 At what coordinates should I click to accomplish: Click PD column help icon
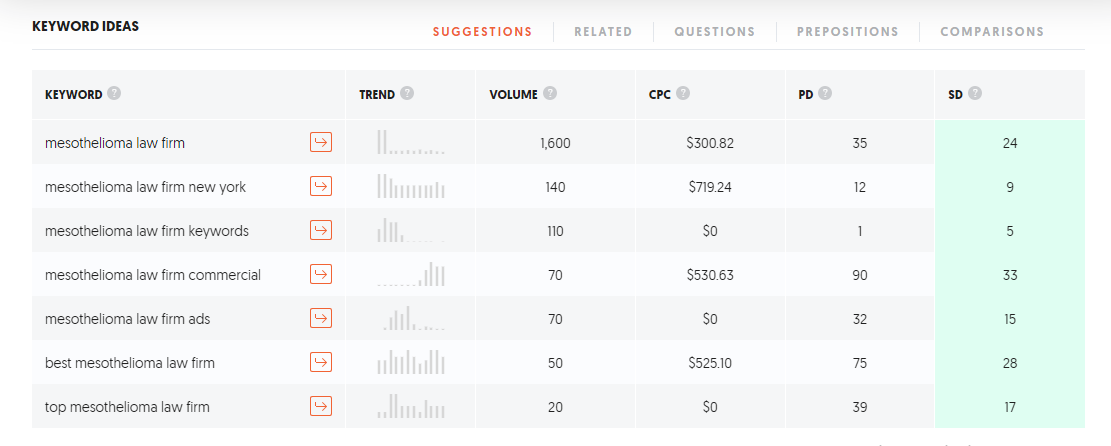826,94
